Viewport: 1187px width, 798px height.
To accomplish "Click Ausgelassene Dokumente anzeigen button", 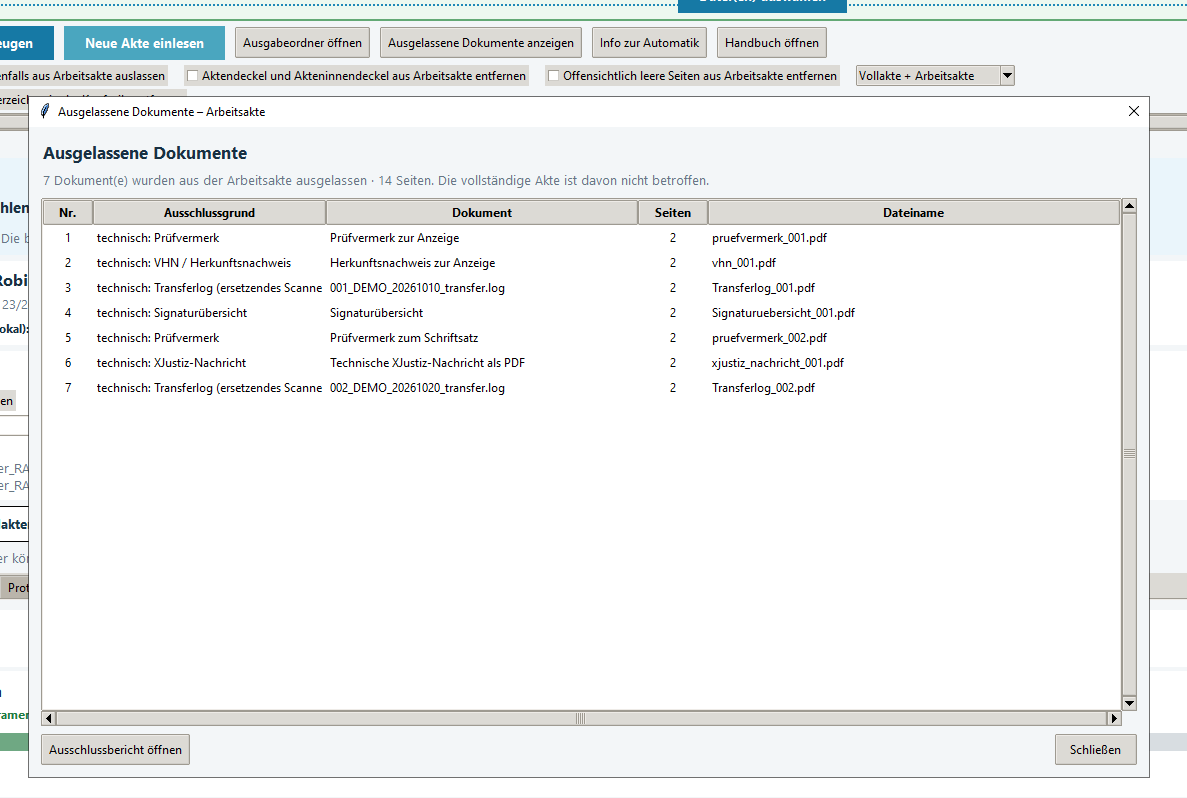I will tap(481, 43).
